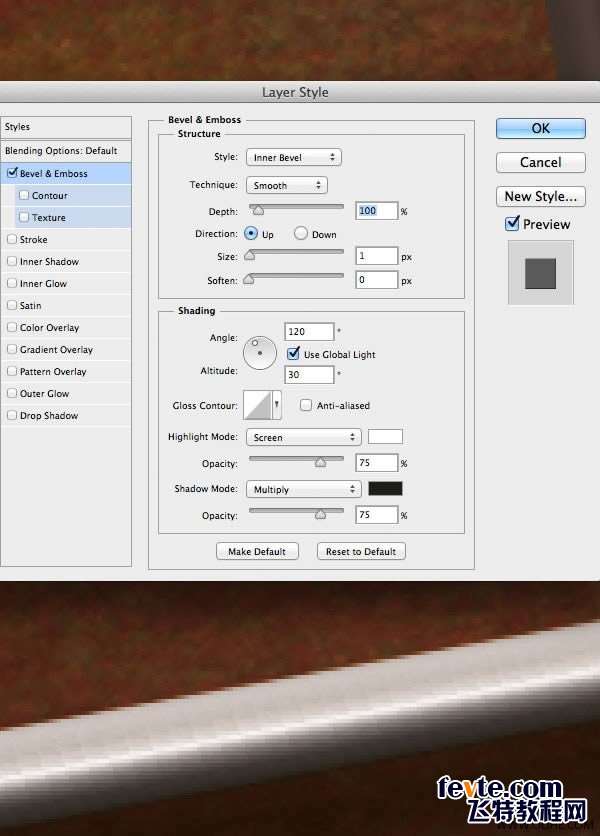Open the black Shadow color swatch
Image resolution: width=600 pixels, height=836 pixels.
click(x=385, y=488)
